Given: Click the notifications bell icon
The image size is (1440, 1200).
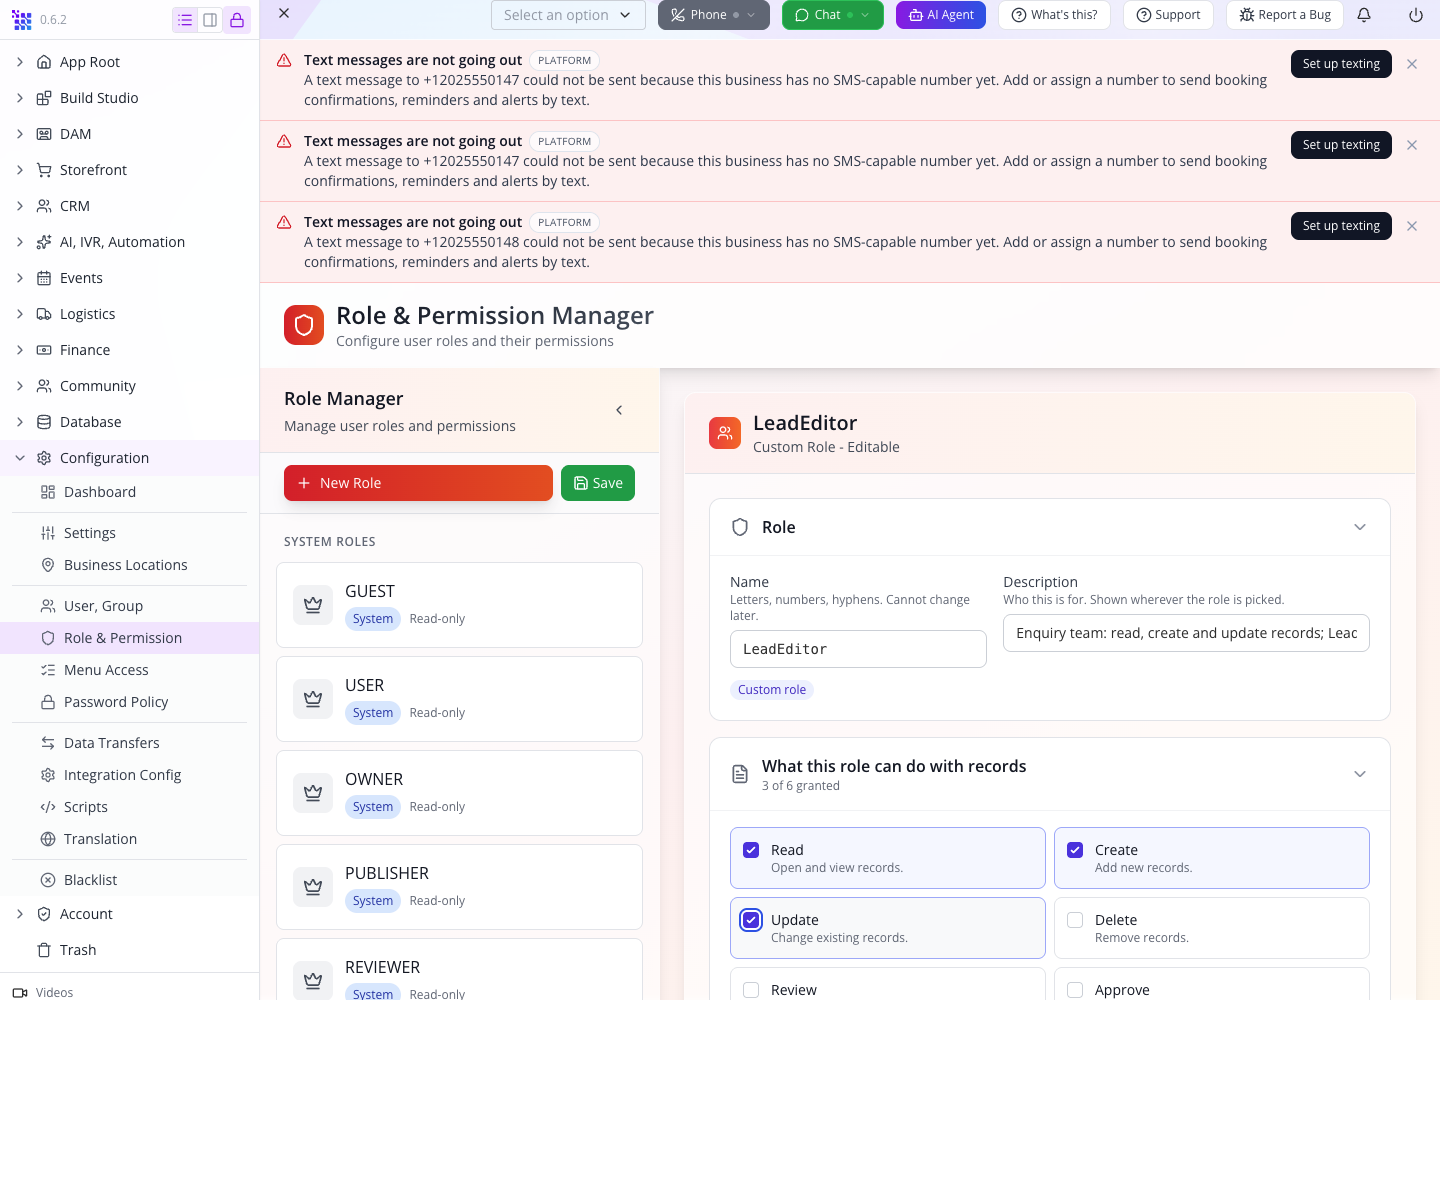Looking at the screenshot, I should point(1364,15).
